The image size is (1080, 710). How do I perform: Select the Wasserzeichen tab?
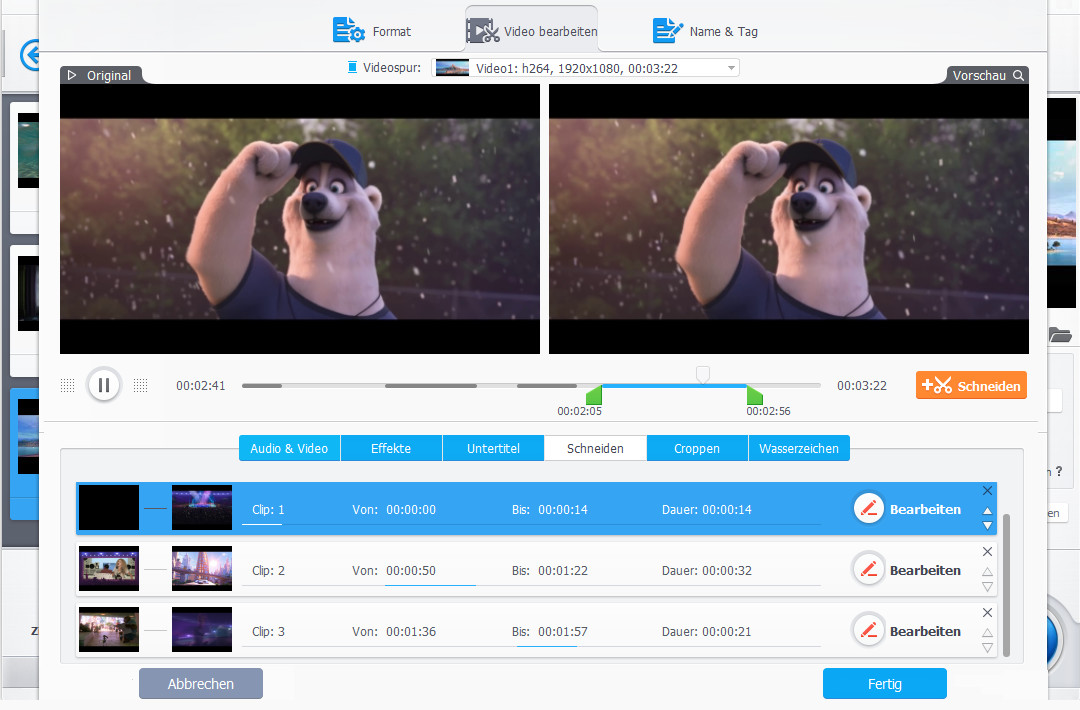(799, 448)
